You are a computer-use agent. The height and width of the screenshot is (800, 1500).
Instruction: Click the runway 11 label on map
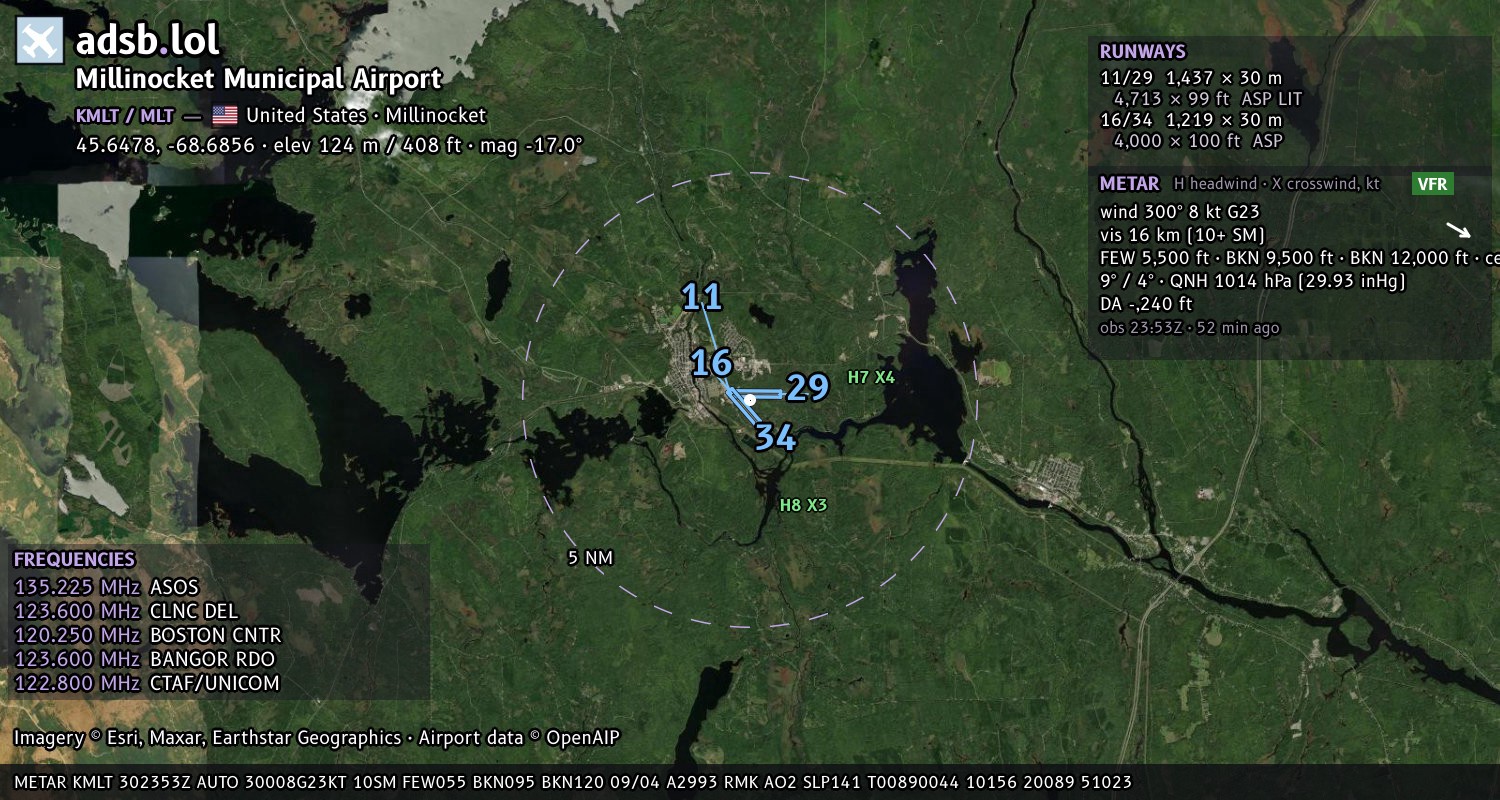tap(702, 297)
